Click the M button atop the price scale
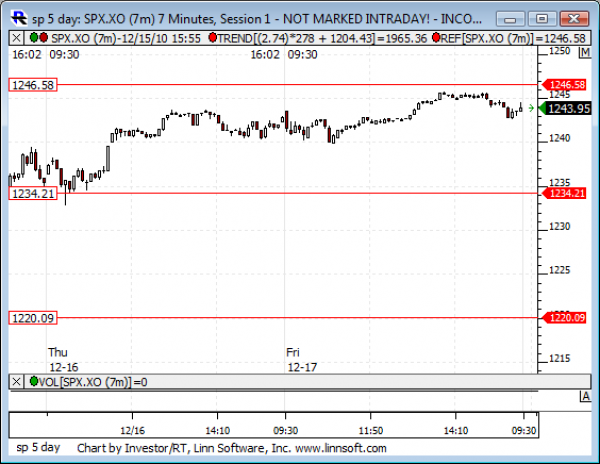Viewport: 600px width, 464px height. tap(585, 52)
